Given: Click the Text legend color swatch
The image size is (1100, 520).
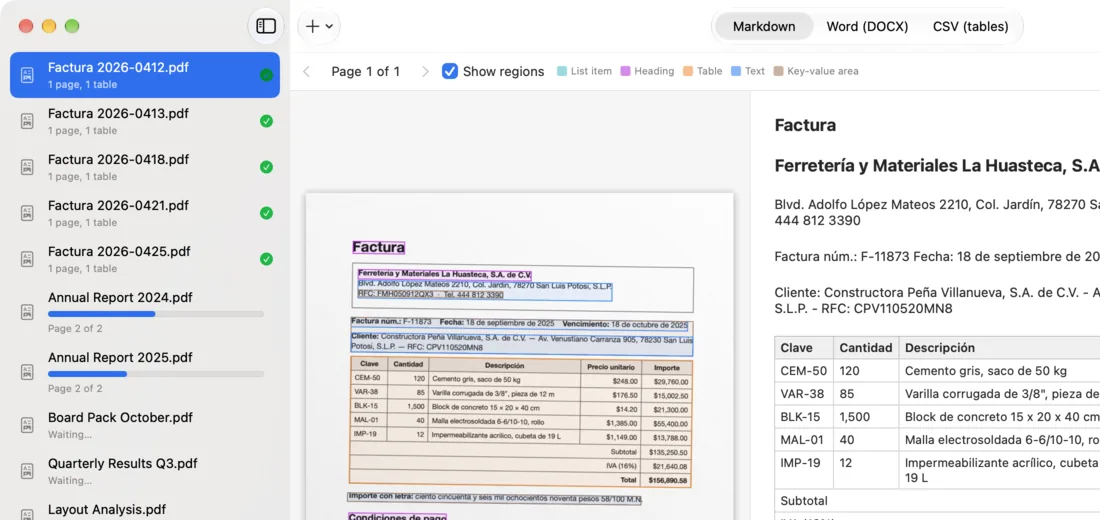Looking at the screenshot, I should click(x=736, y=71).
